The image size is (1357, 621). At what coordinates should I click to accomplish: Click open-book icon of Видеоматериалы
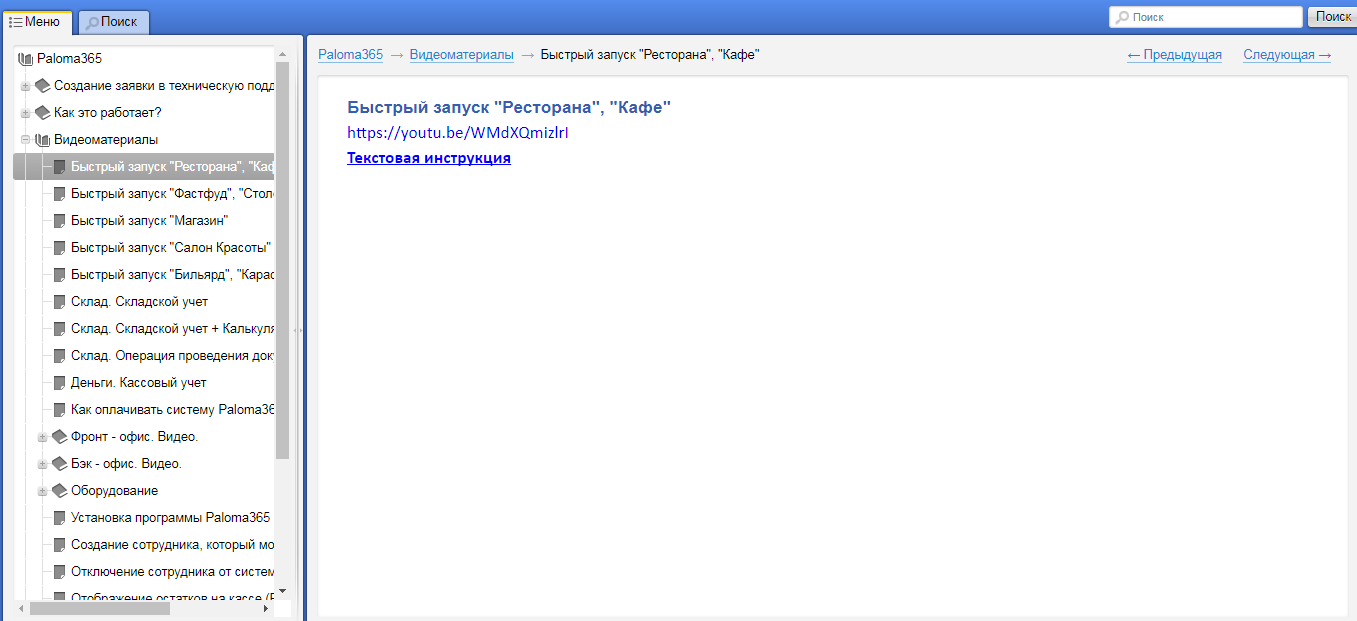(42, 140)
